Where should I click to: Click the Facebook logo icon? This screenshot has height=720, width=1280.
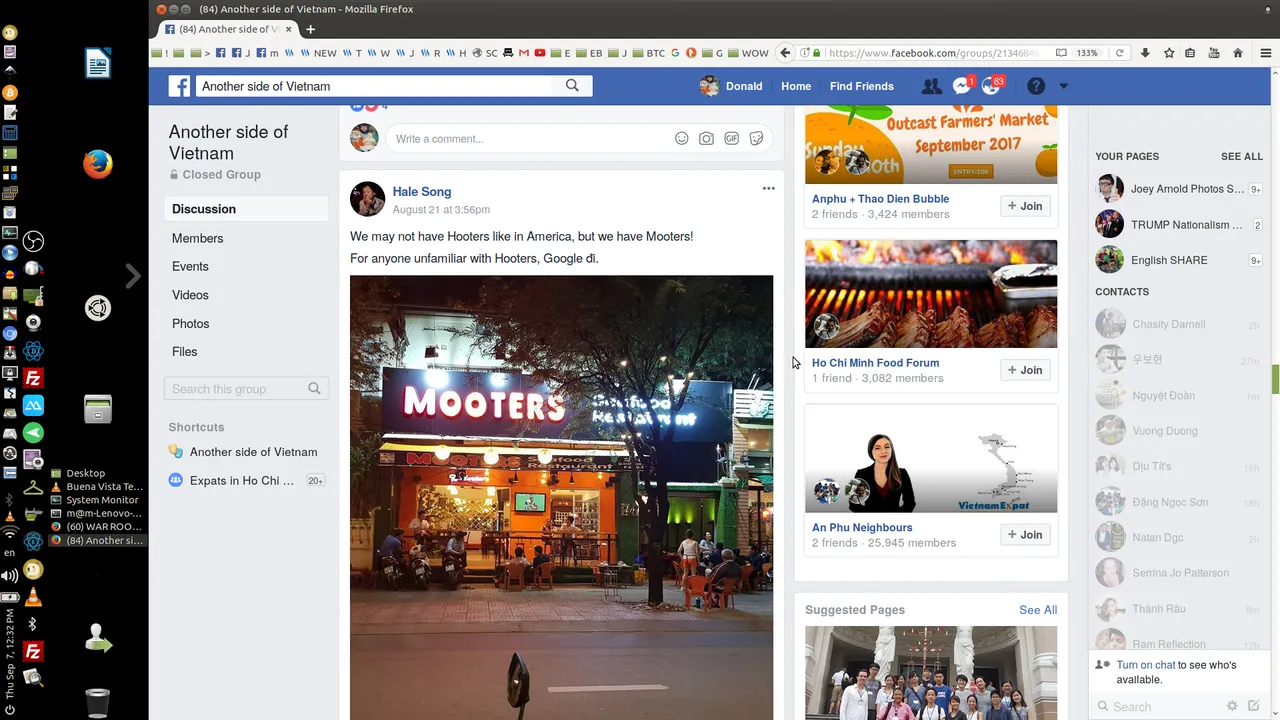coord(179,86)
